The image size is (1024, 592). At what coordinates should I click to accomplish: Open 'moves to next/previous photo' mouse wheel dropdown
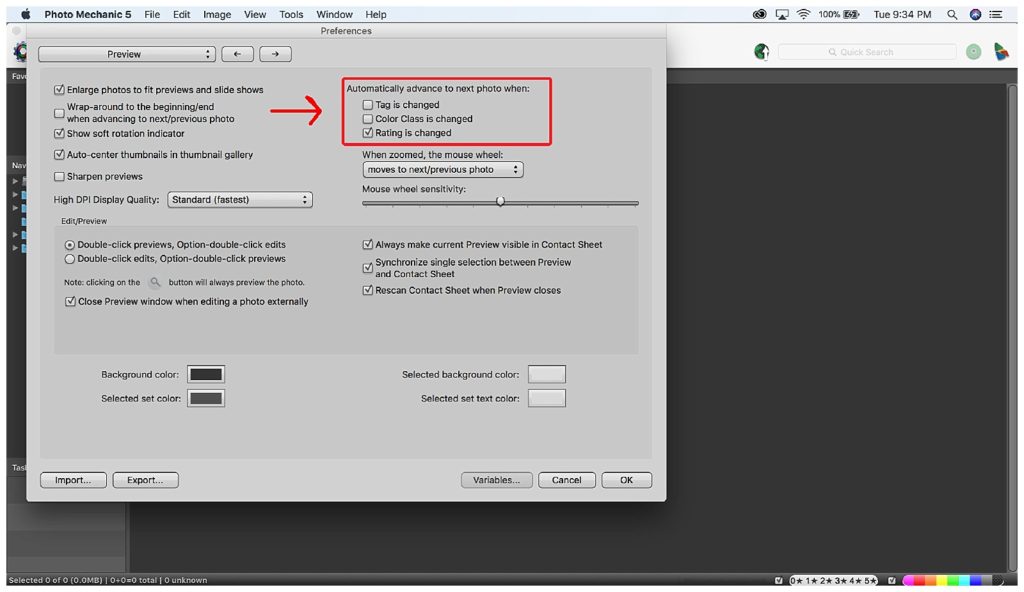pos(443,169)
